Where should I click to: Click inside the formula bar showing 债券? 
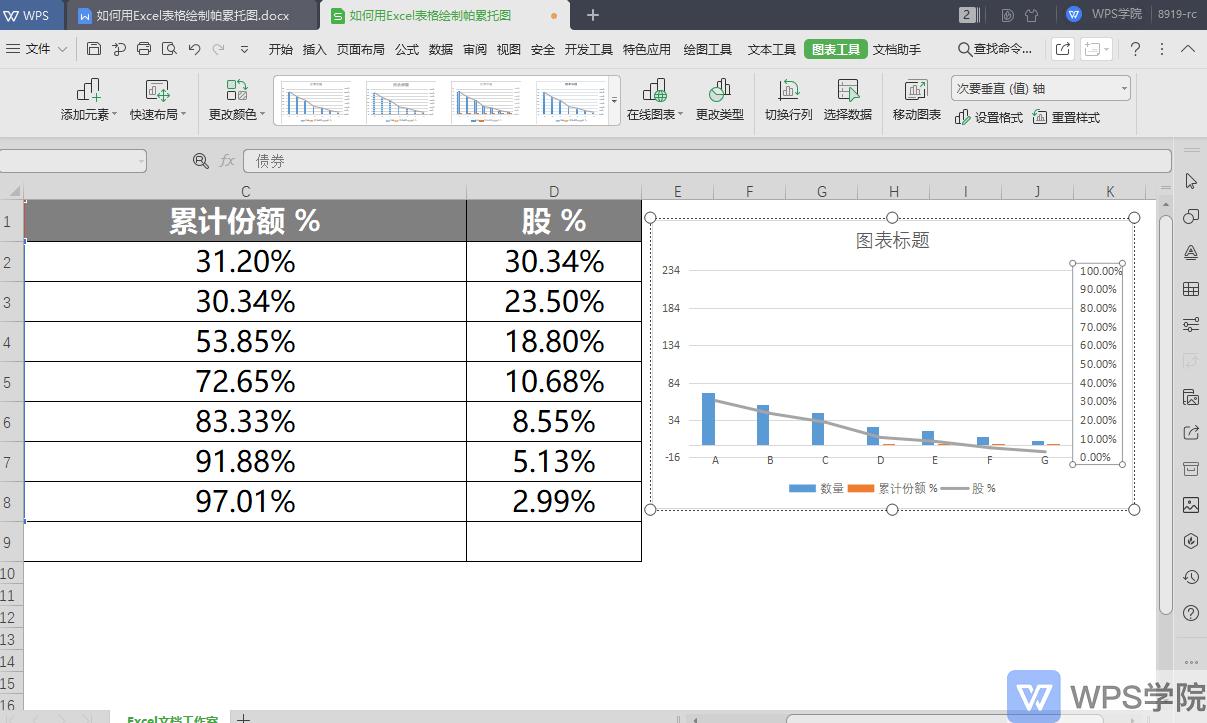pos(400,160)
